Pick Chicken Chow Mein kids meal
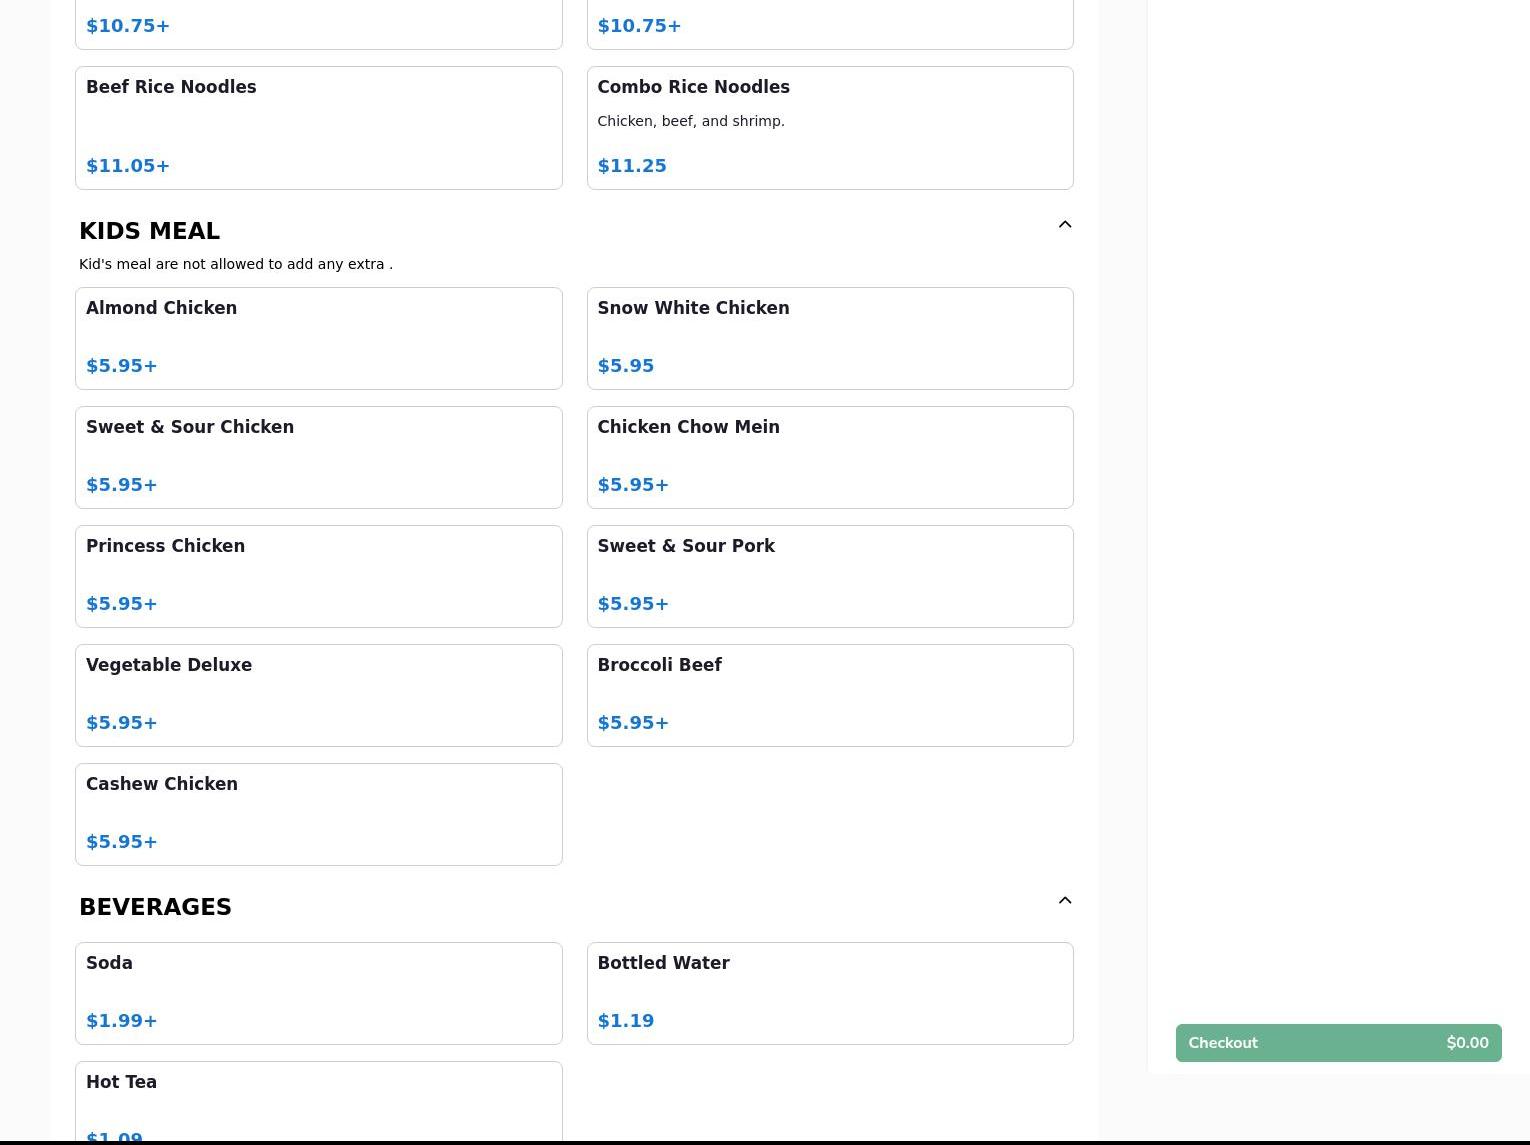1530x1145 pixels. click(829, 457)
